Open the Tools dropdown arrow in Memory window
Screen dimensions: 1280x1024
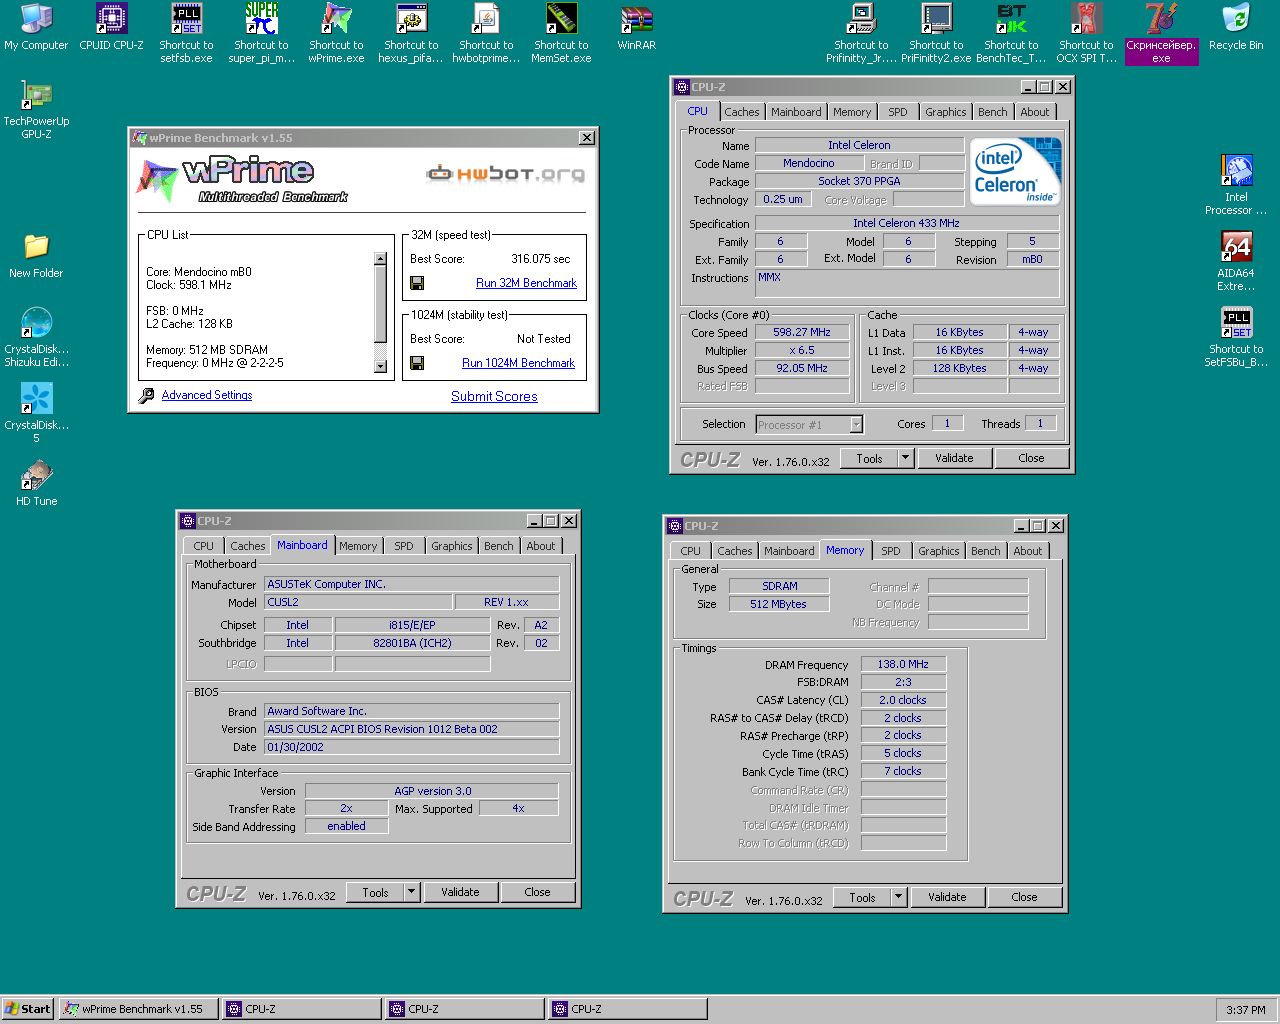(898, 897)
